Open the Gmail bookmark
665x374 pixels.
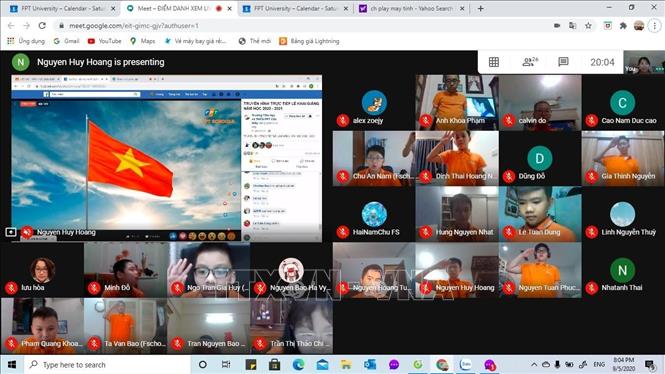pos(67,41)
